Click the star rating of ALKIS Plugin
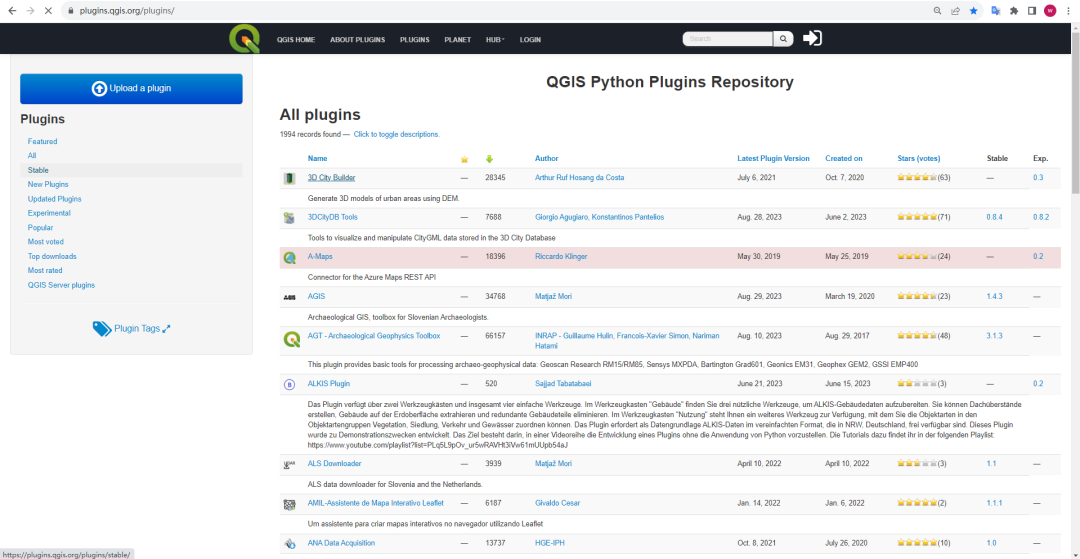Viewport: 1080px width, 559px height. tap(916, 383)
